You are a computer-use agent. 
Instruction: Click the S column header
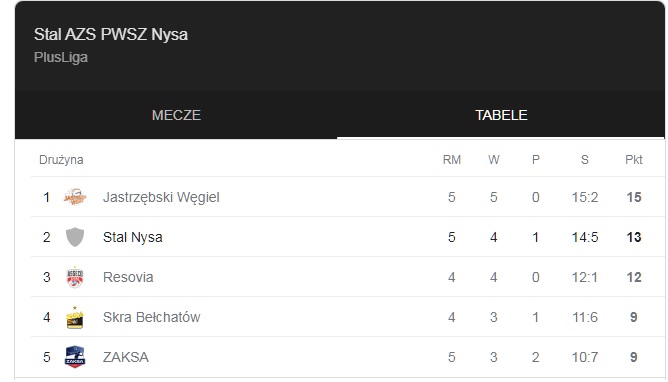pos(584,160)
